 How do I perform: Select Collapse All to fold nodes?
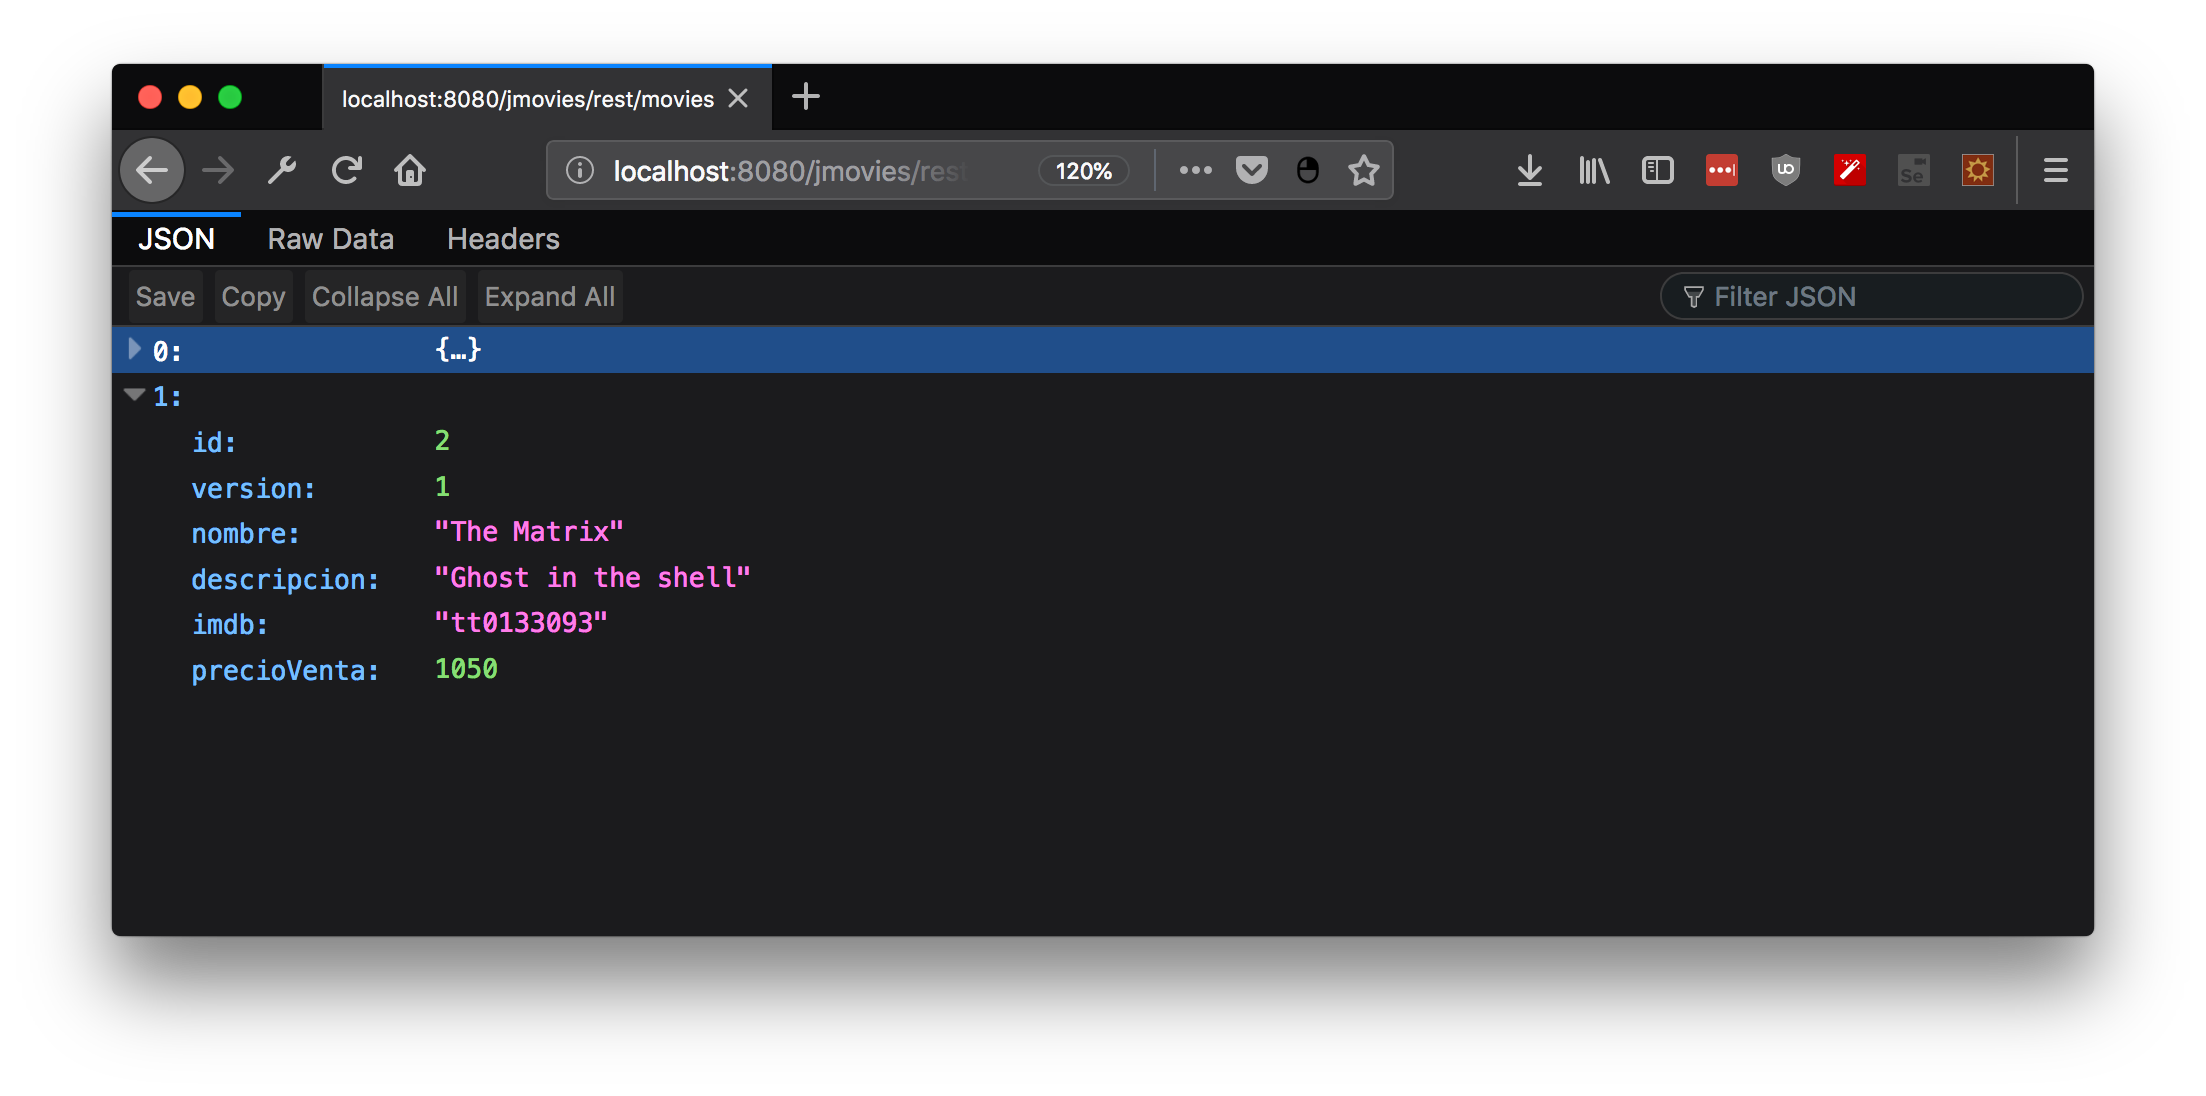pyautogui.click(x=384, y=295)
